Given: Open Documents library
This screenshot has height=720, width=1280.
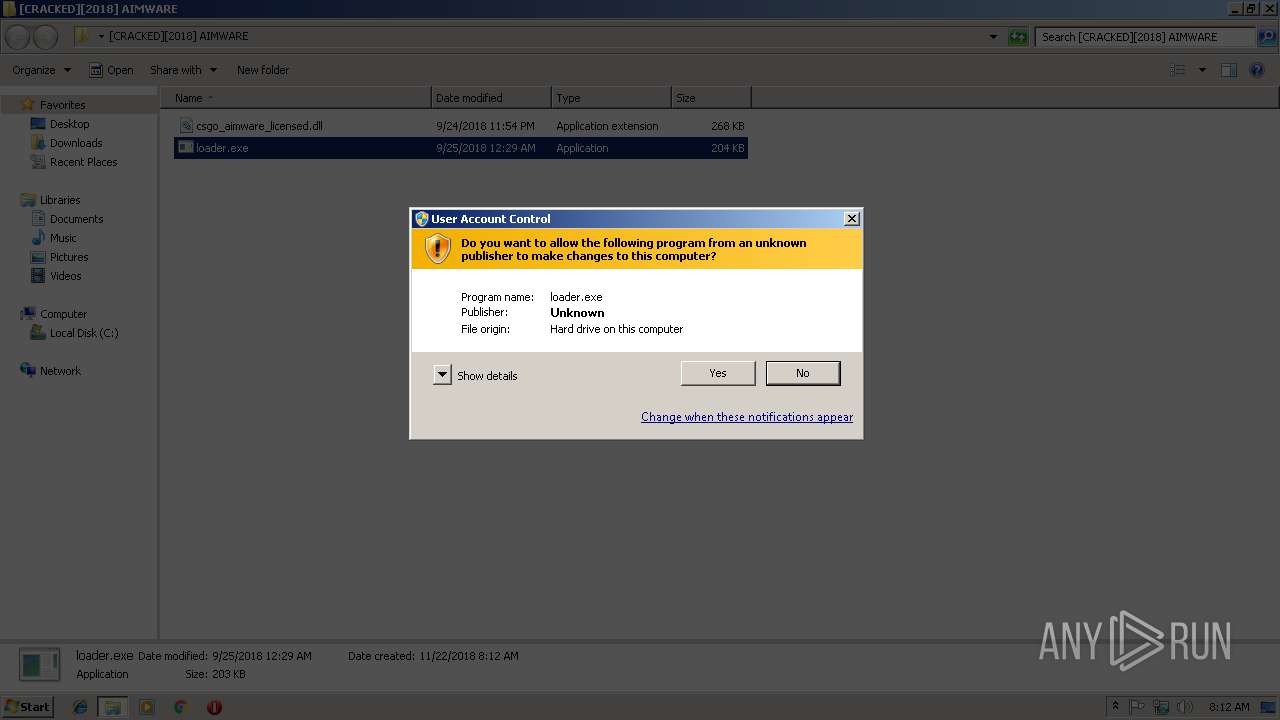Looking at the screenshot, I should [76, 219].
